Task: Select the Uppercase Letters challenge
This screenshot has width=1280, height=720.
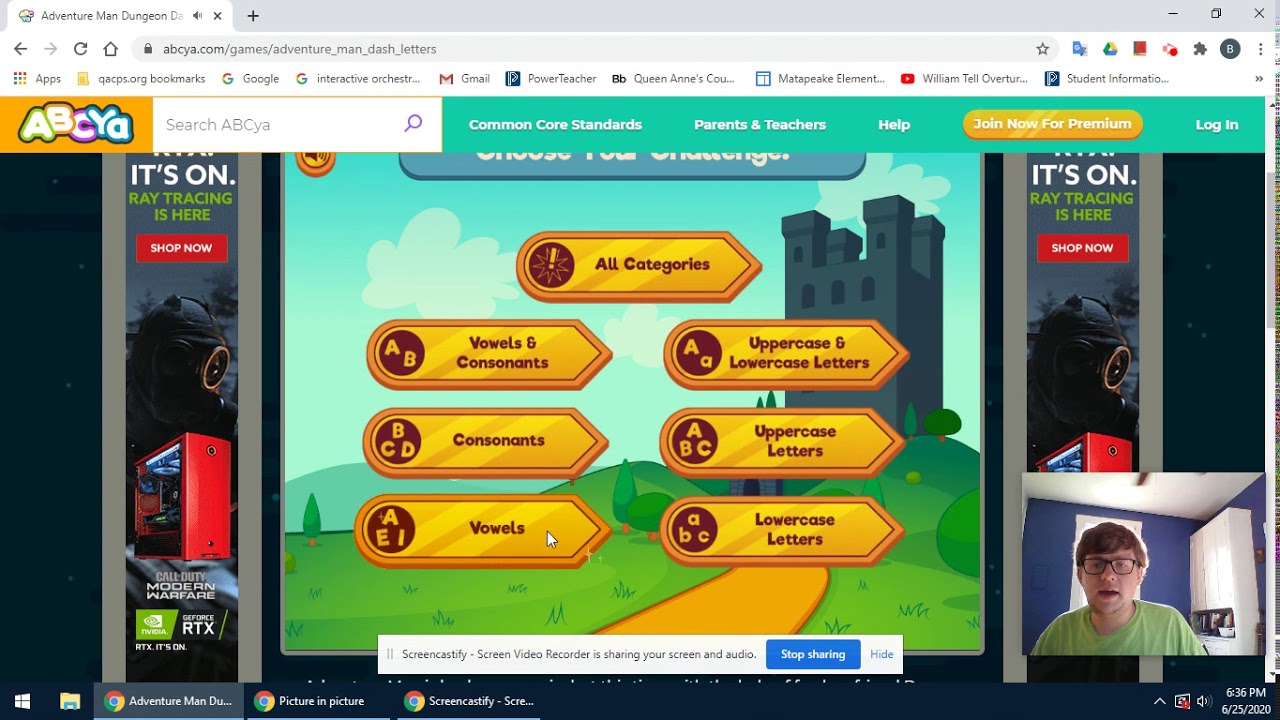Action: [x=783, y=442]
